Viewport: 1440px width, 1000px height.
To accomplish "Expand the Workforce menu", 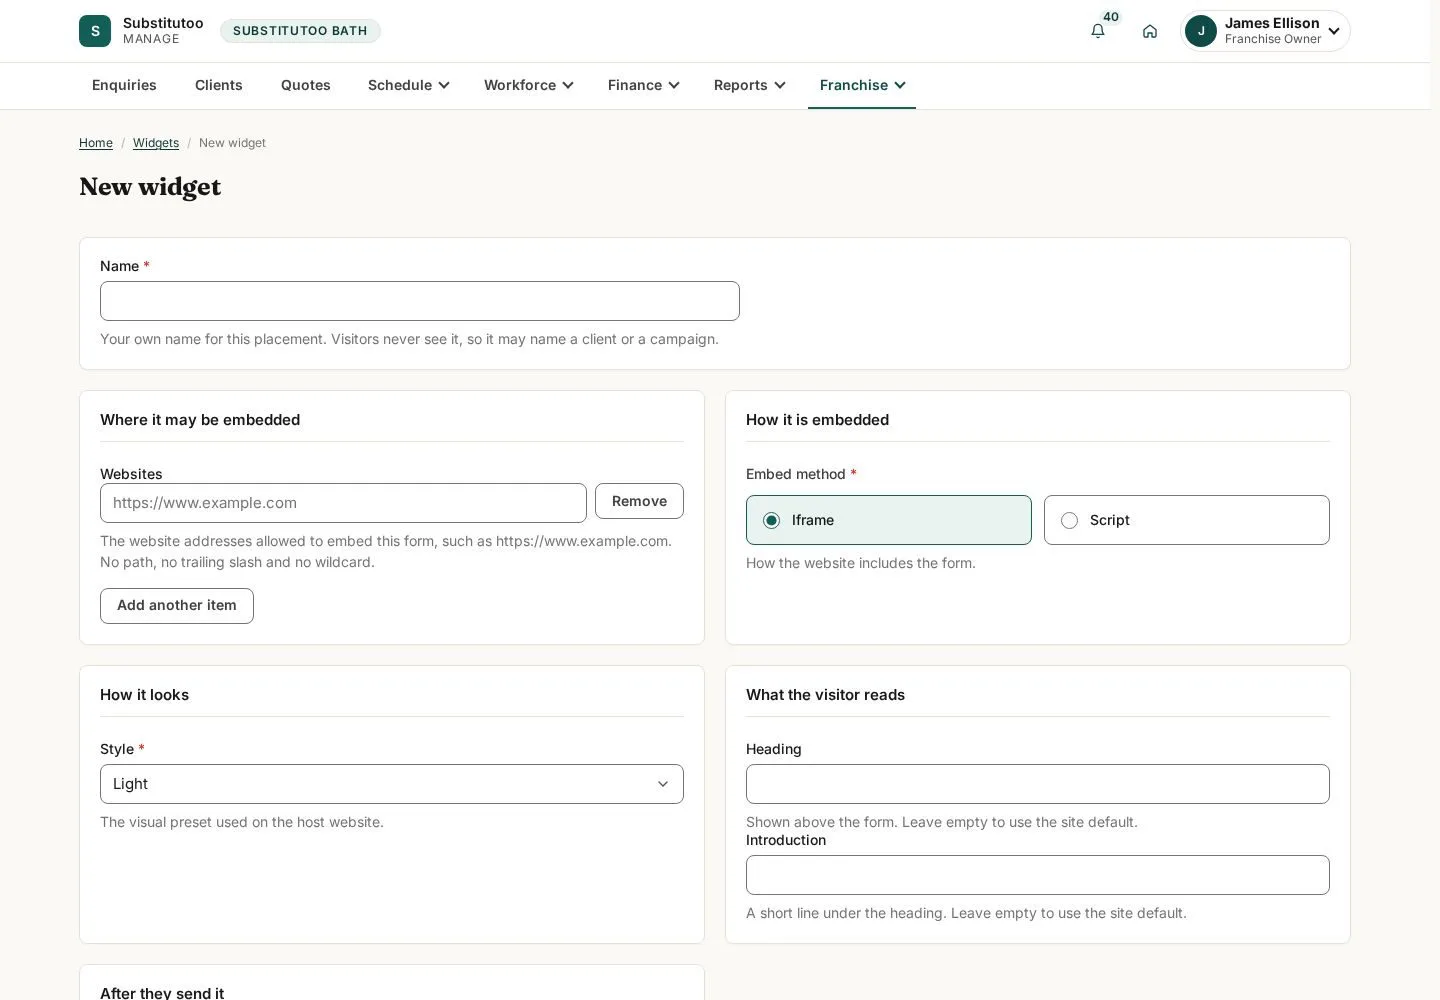I will [x=529, y=85].
